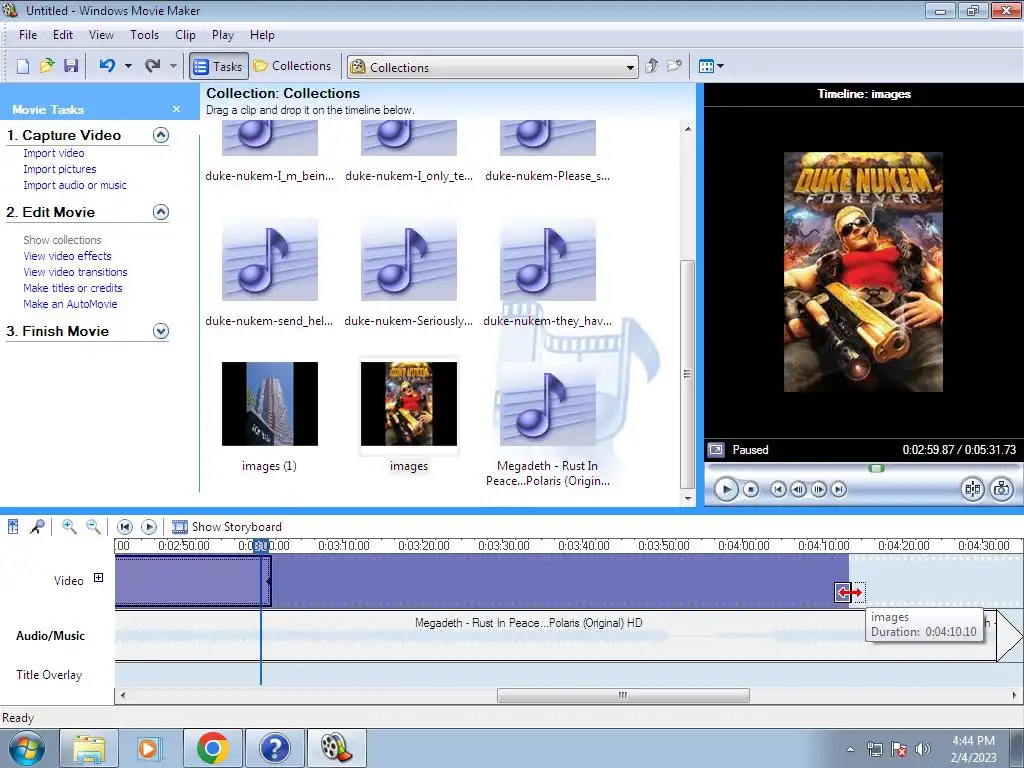1024x768 pixels.
Task: Expand the Video track
Action: [x=99, y=577]
